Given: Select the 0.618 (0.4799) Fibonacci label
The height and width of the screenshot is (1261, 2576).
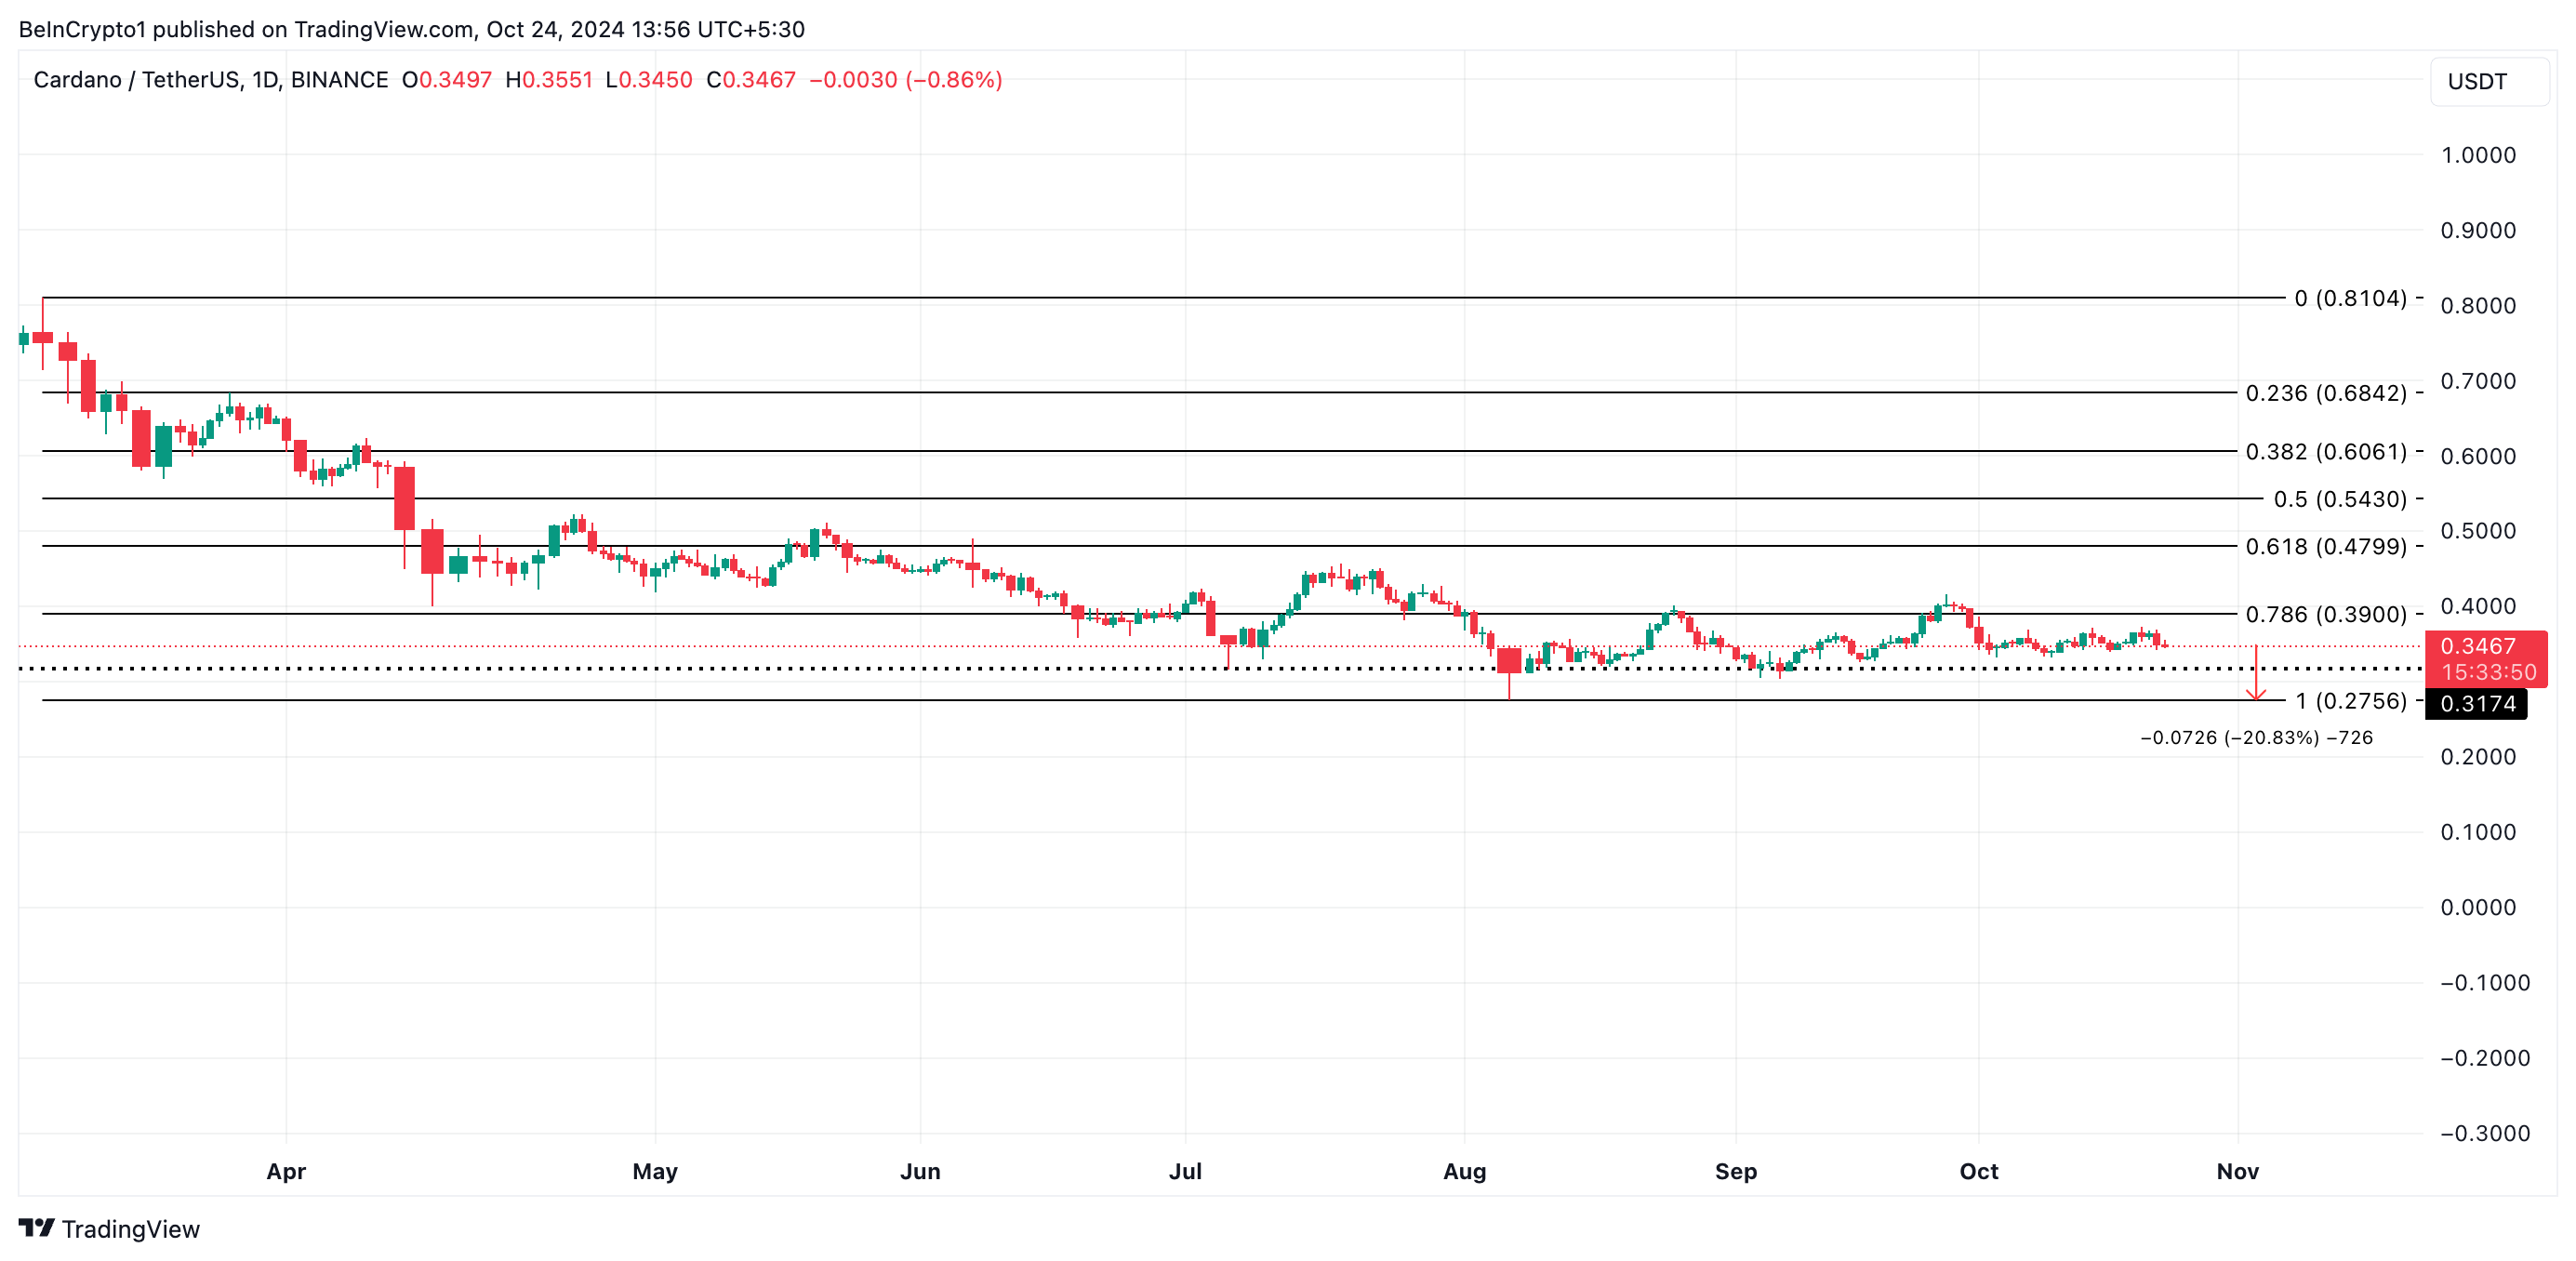Looking at the screenshot, I should [x=2325, y=547].
